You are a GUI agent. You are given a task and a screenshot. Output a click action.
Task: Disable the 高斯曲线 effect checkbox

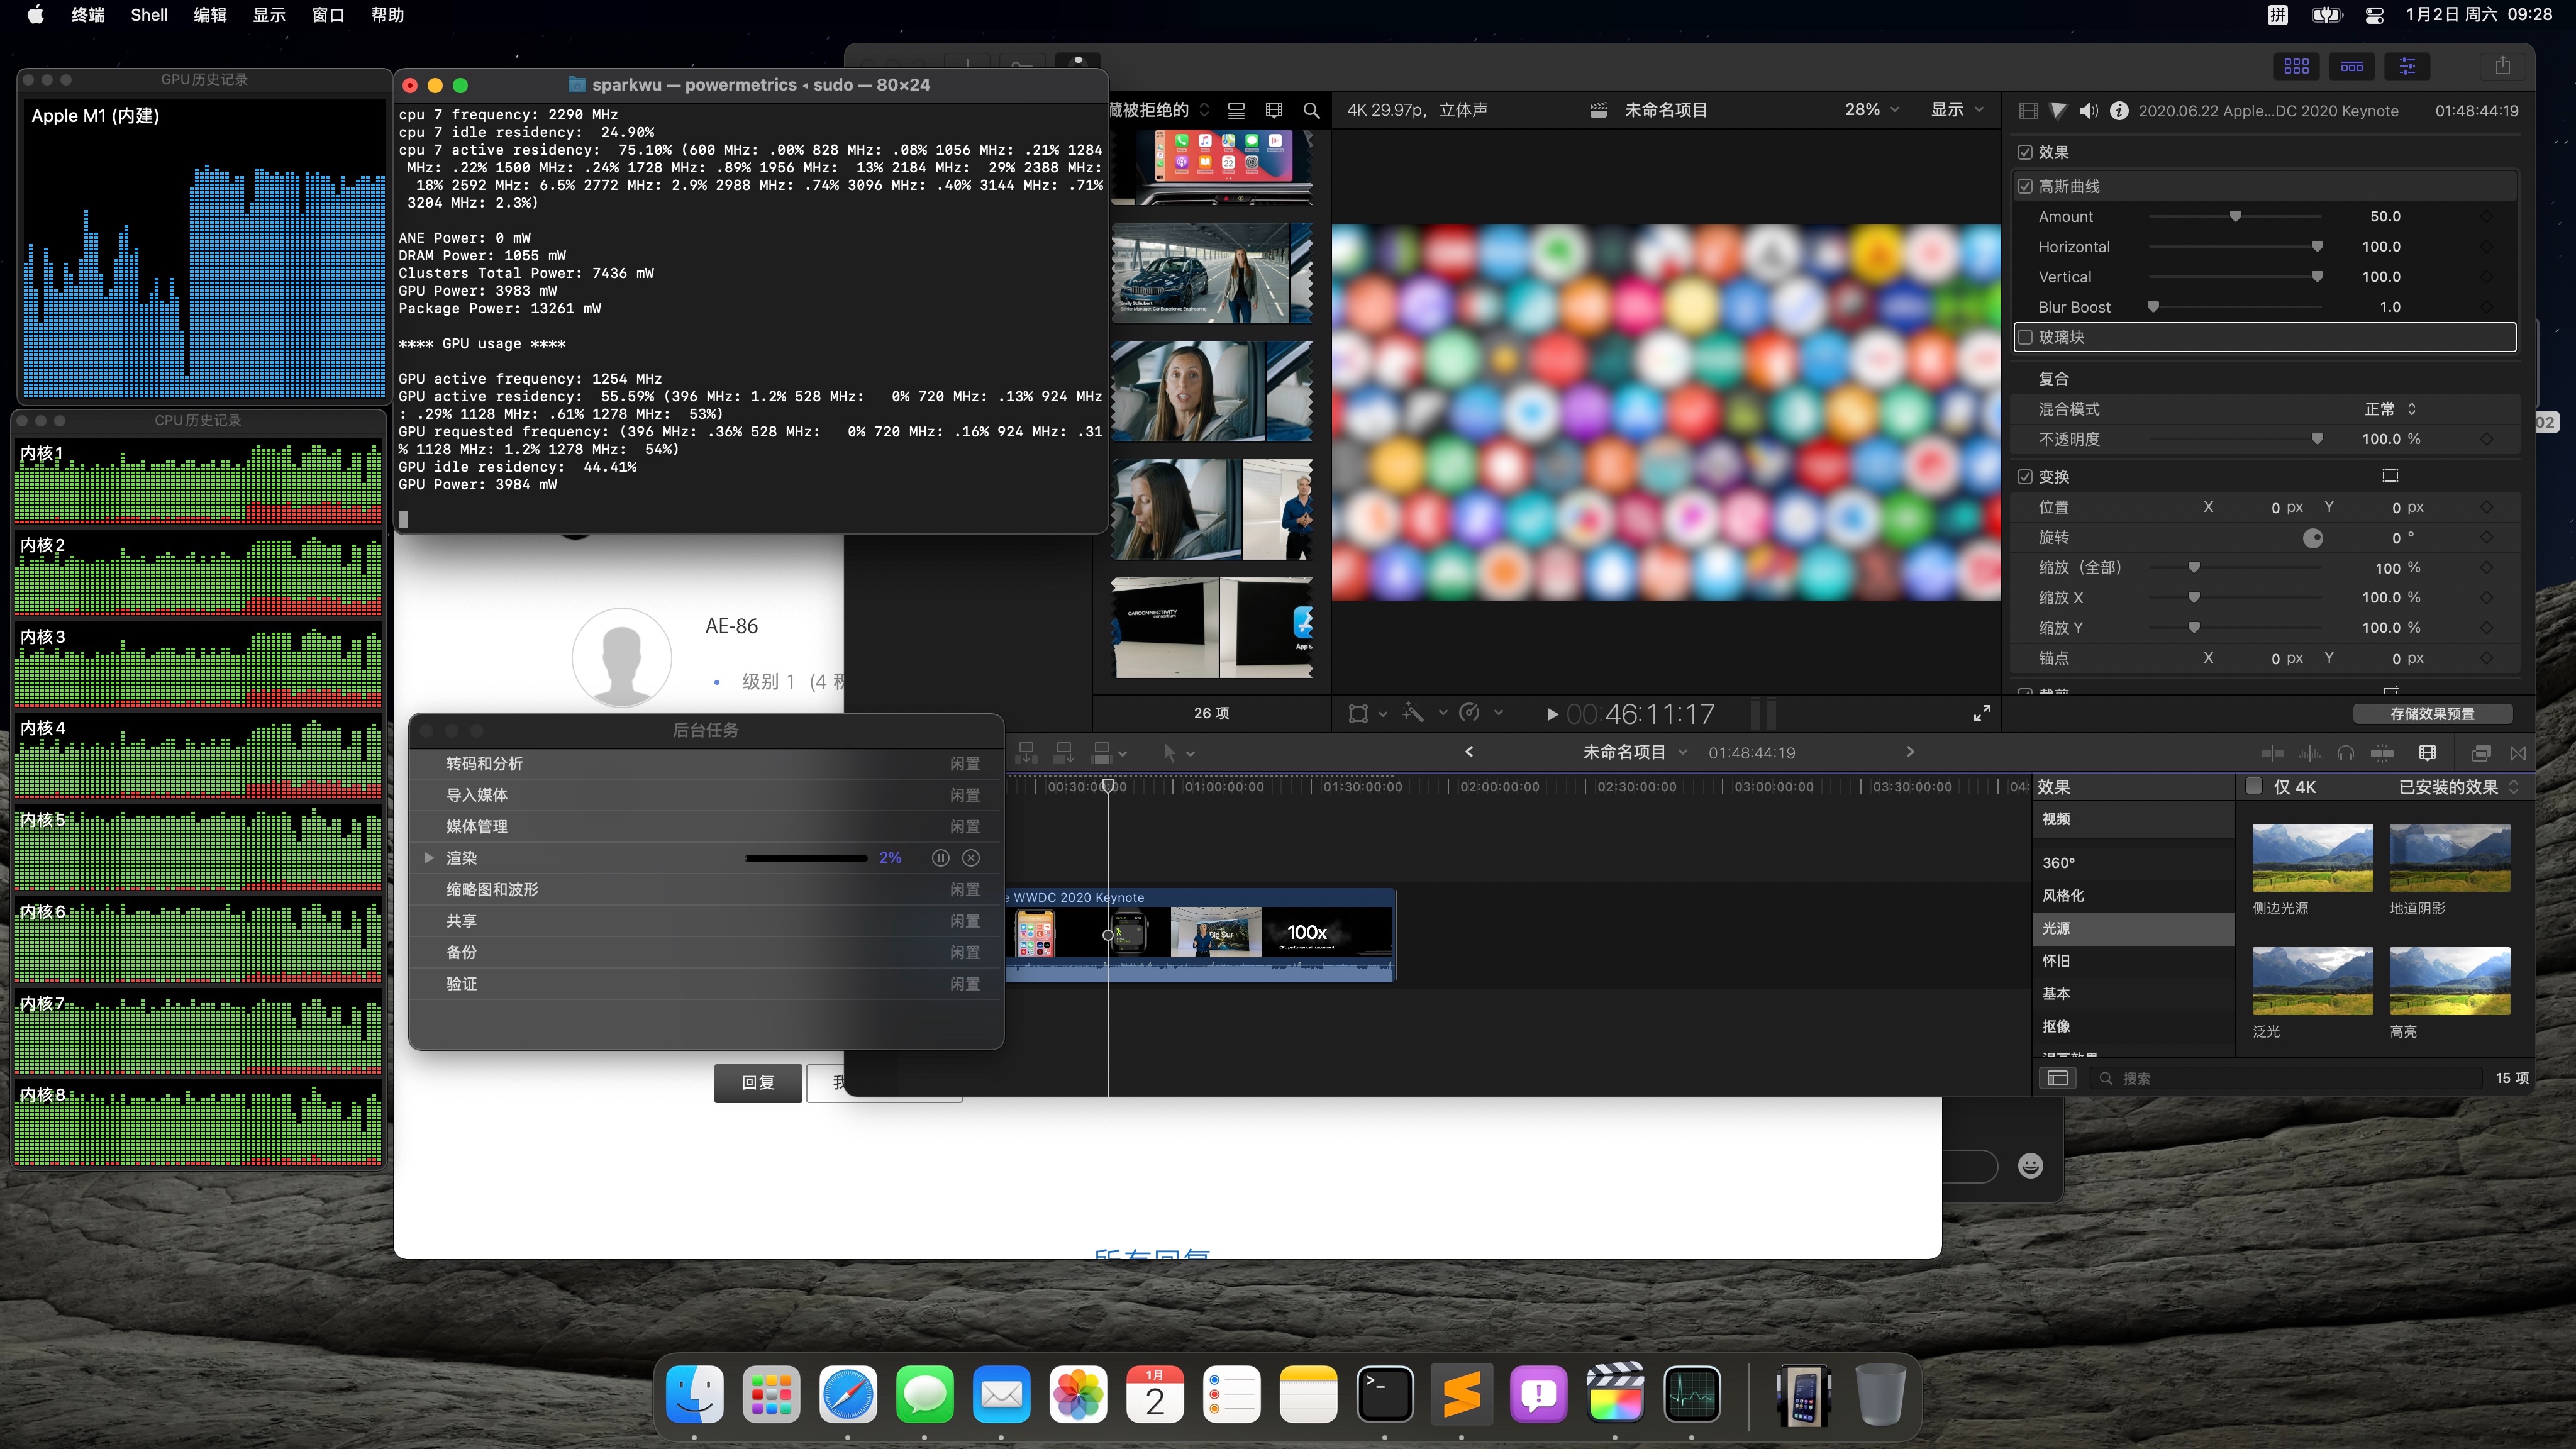click(2025, 186)
